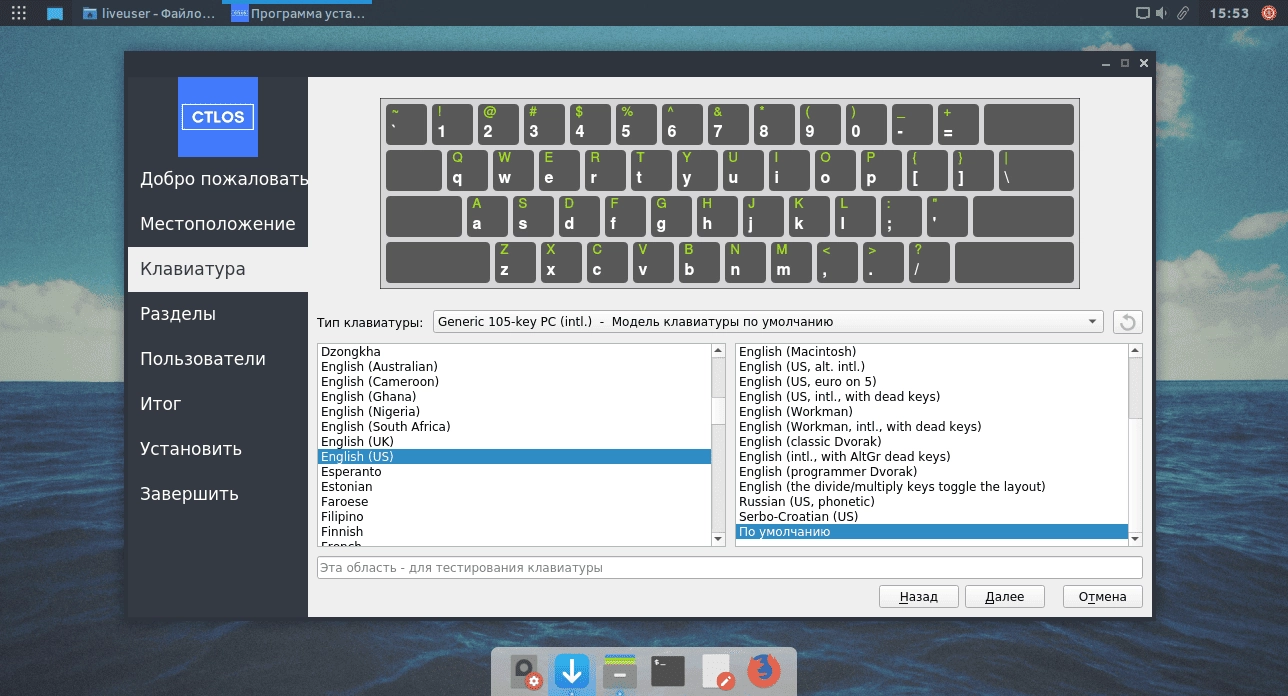Open the keyboard model dropdown
Image resolution: width=1288 pixels, height=696 pixels.
click(768, 321)
